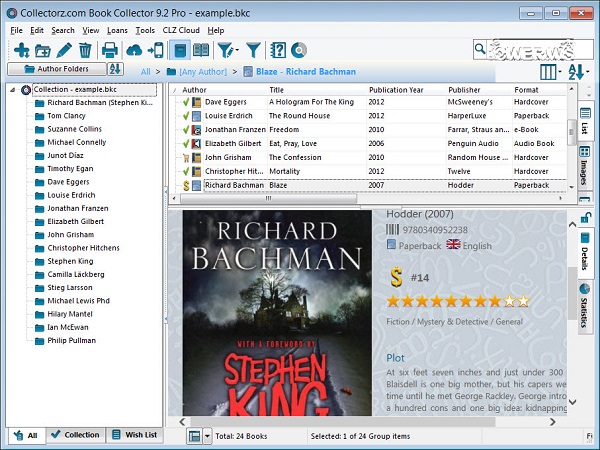Click the Print toolbar icon
The width and height of the screenshot is (600, 450).
pos(109,50)
